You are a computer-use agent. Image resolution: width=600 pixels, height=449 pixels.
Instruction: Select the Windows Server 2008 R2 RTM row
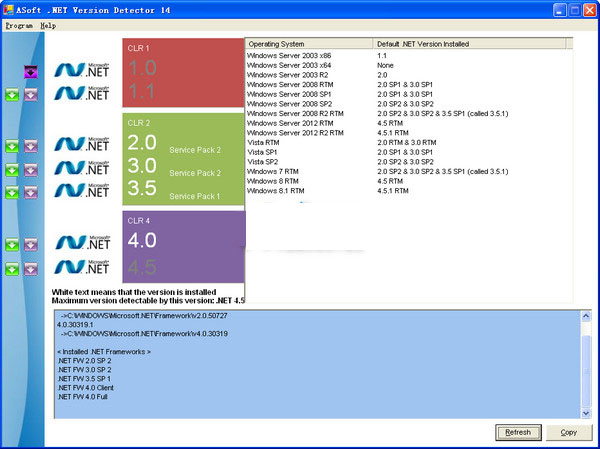pos(409,114)
